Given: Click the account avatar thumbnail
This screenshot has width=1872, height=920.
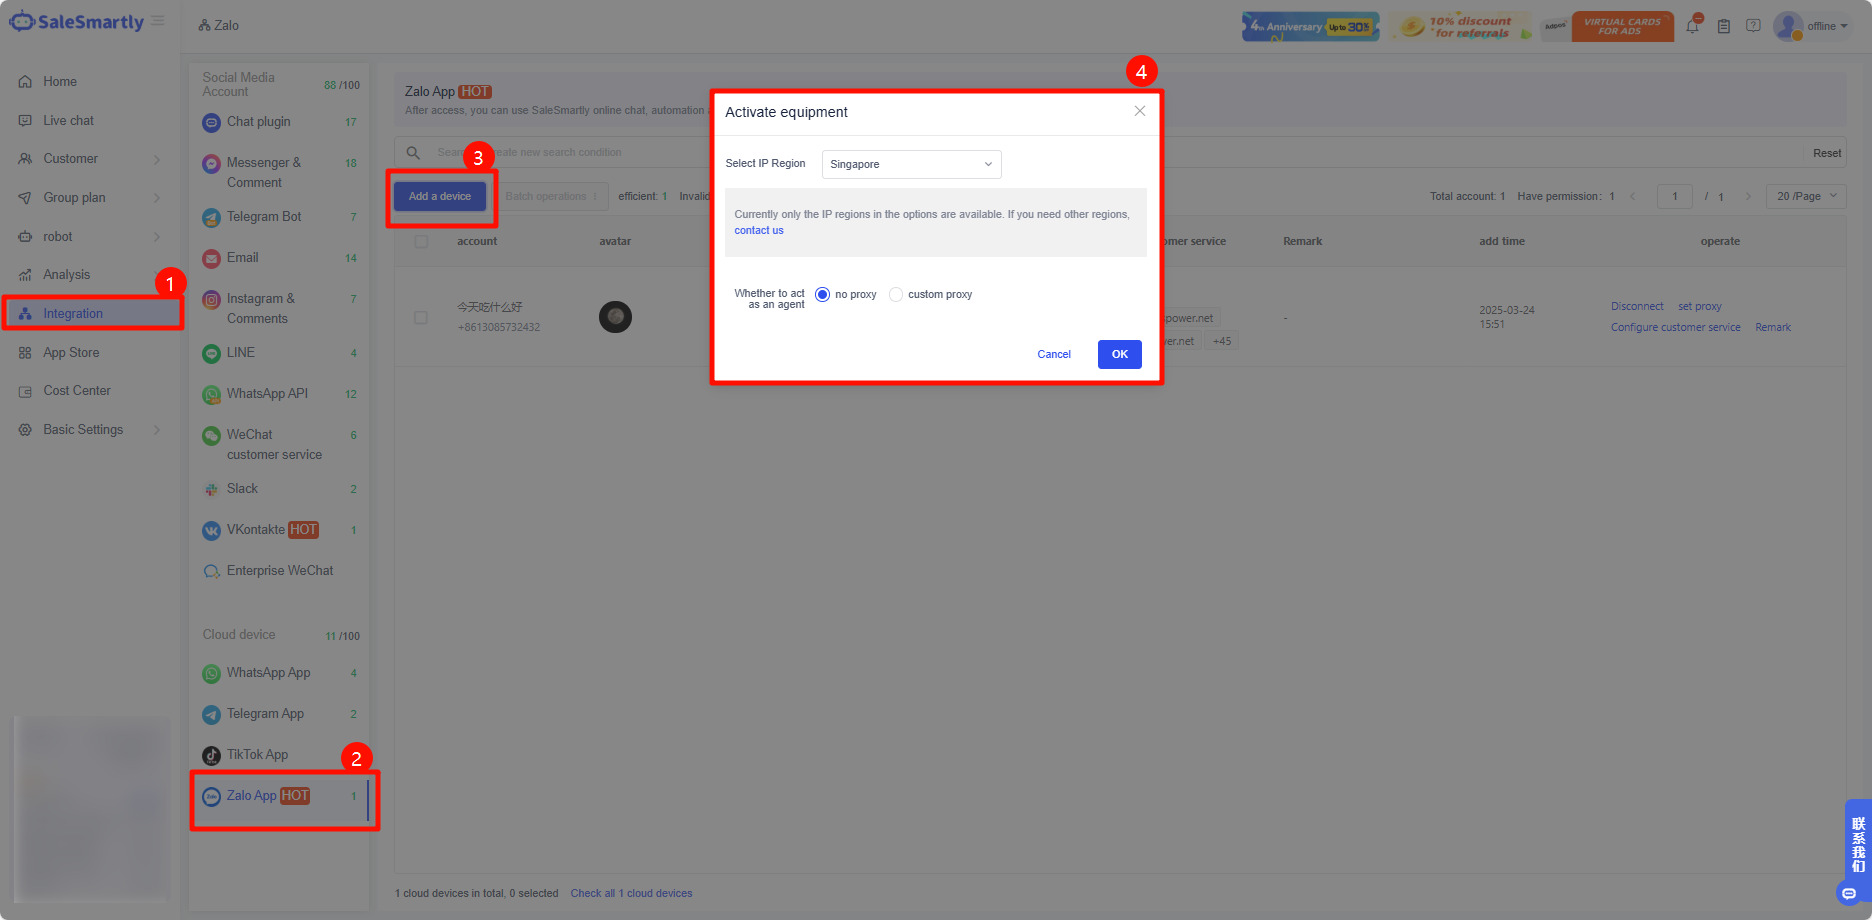Looking at the screenshot, I should click(615, 318).
